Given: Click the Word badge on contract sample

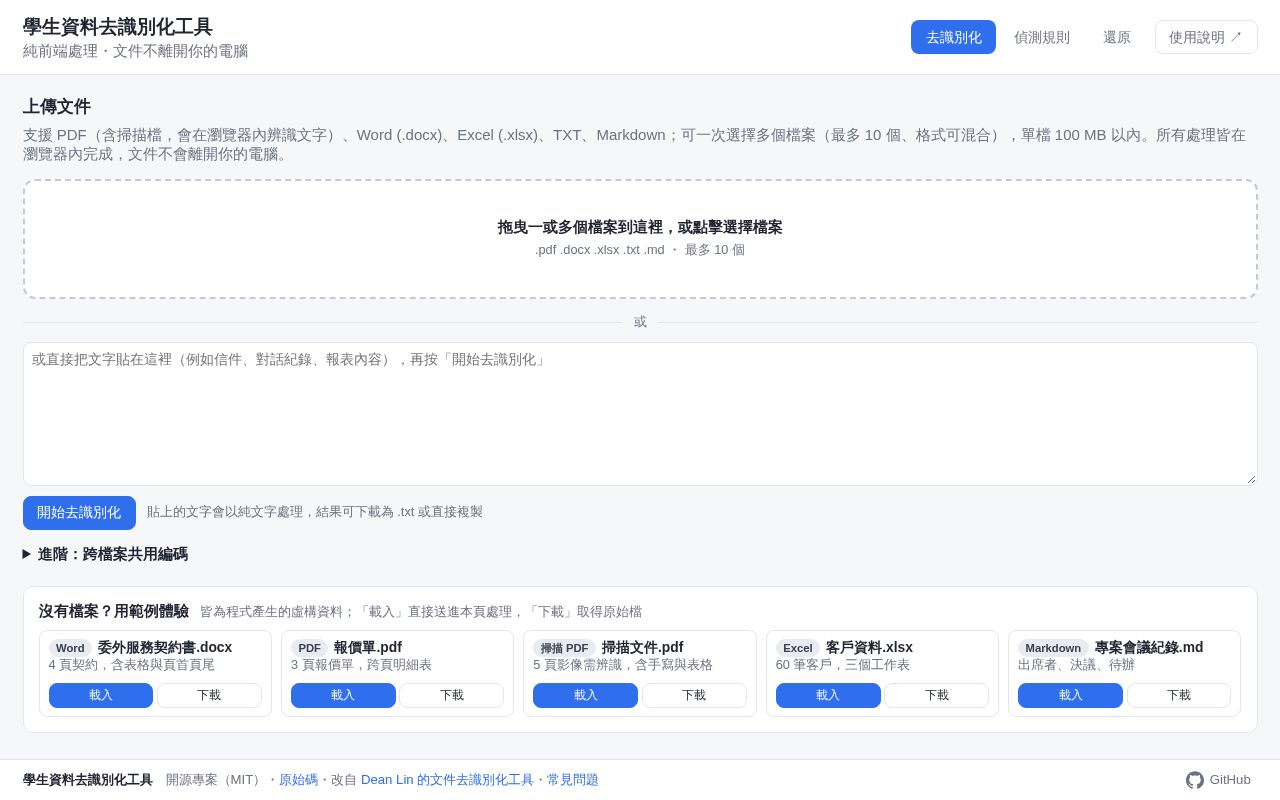Looking at the screenshot, I should point(70,648).
